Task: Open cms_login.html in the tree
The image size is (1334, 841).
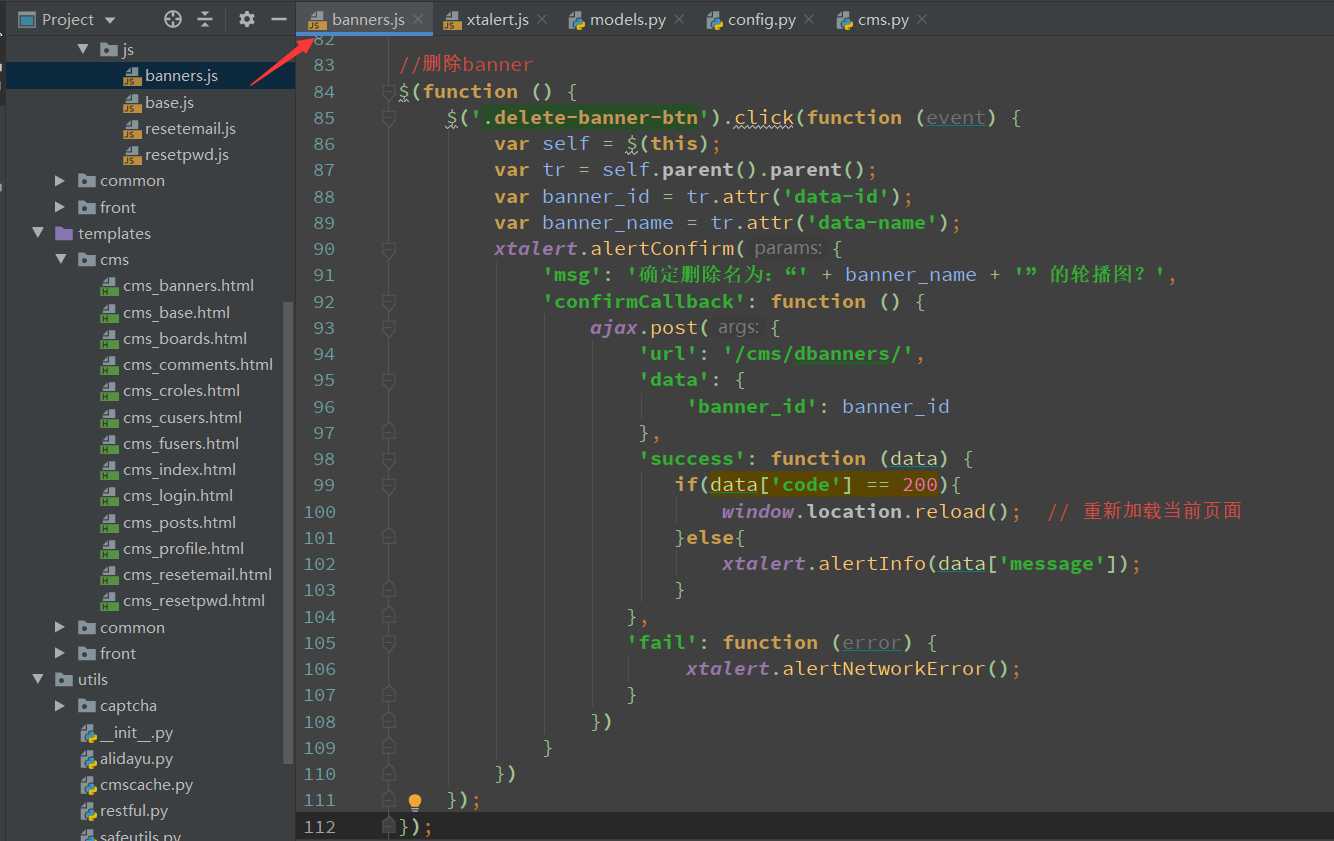Action: pyautogui.click(x=178, y=495)
